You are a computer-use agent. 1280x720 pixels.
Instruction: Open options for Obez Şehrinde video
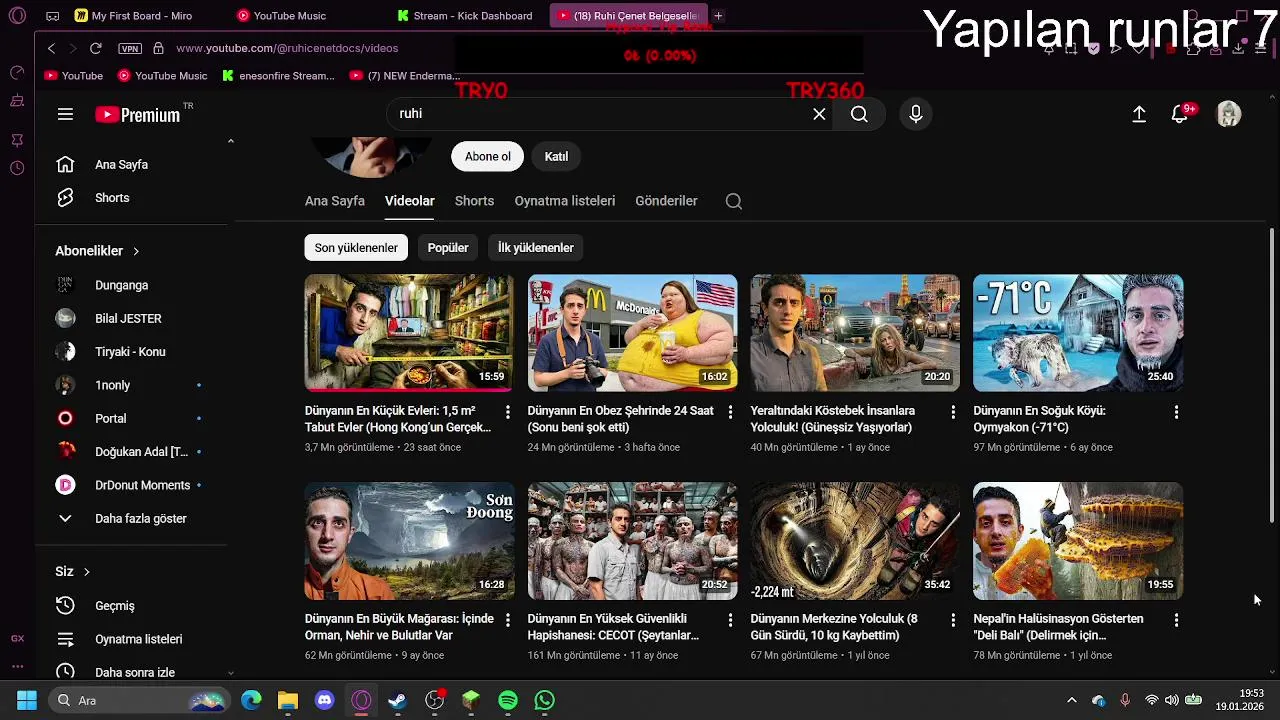[x=730, y=412]
